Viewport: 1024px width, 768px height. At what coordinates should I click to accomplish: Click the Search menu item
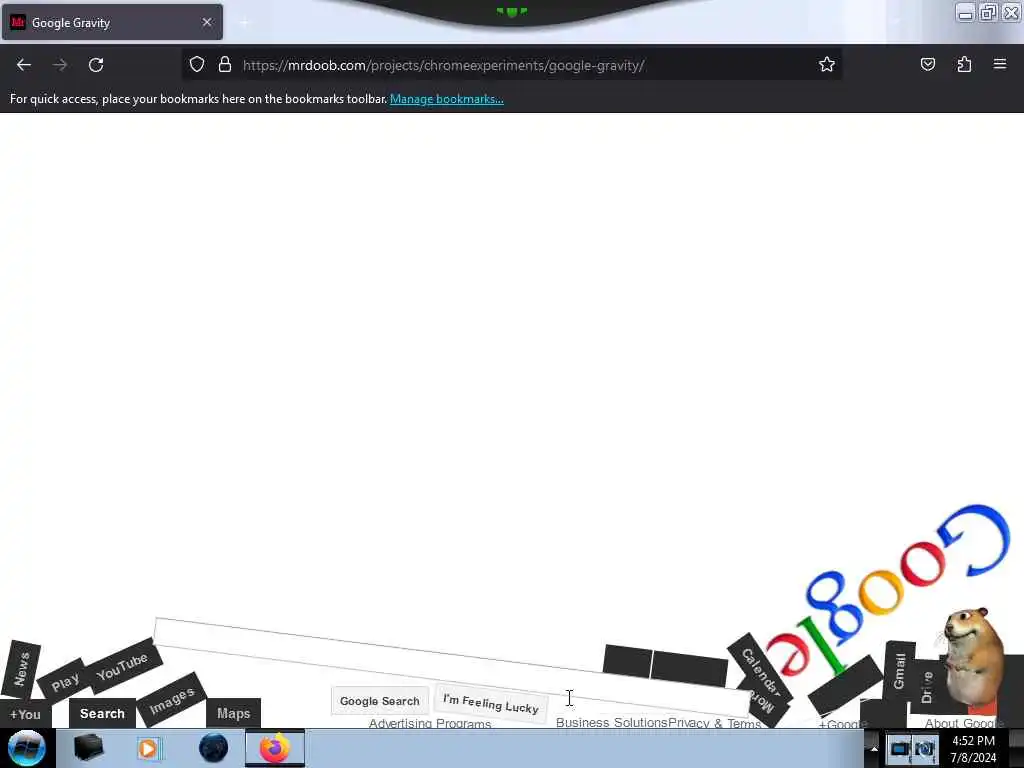(x=102, y=714)
